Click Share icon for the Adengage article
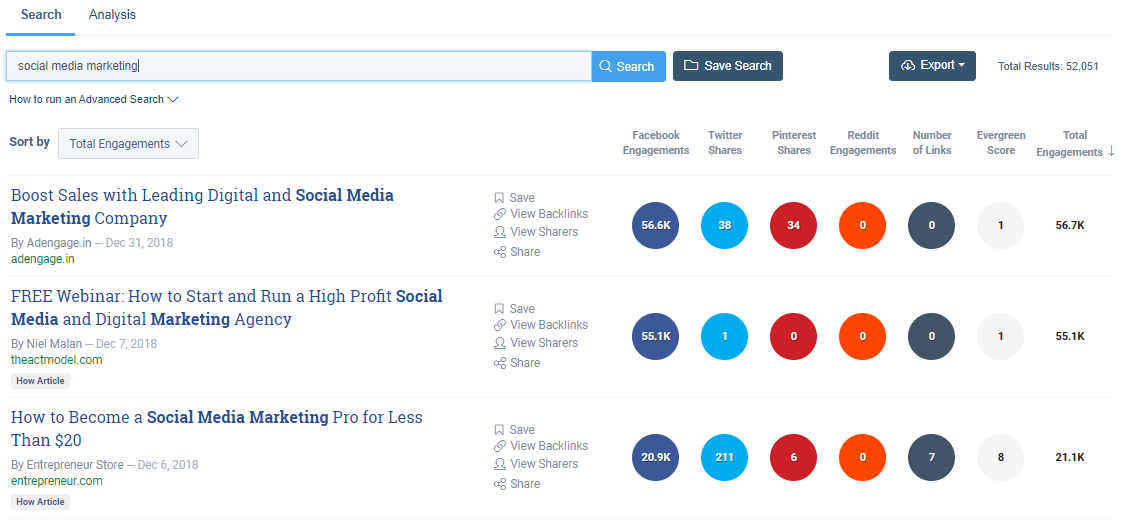 pyautogui.click(x=499, y=252)
